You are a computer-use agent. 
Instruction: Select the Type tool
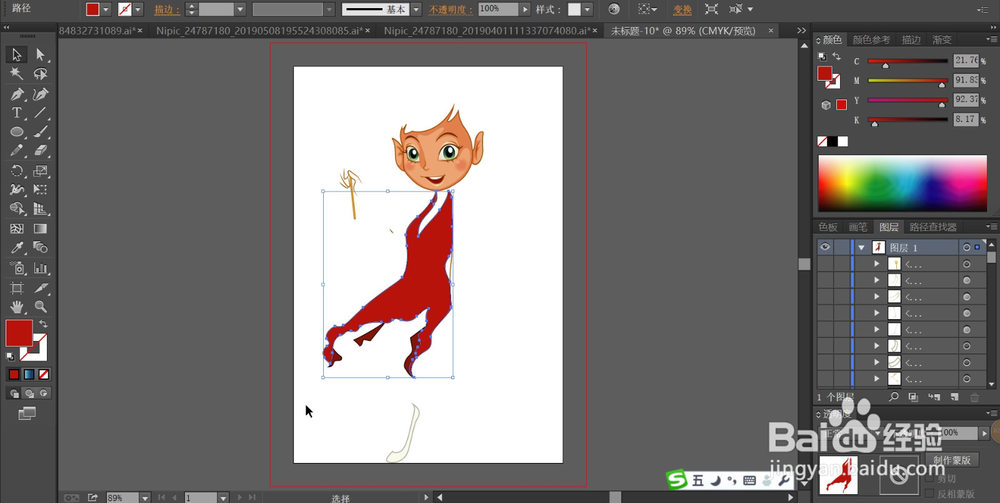point(17,113)
